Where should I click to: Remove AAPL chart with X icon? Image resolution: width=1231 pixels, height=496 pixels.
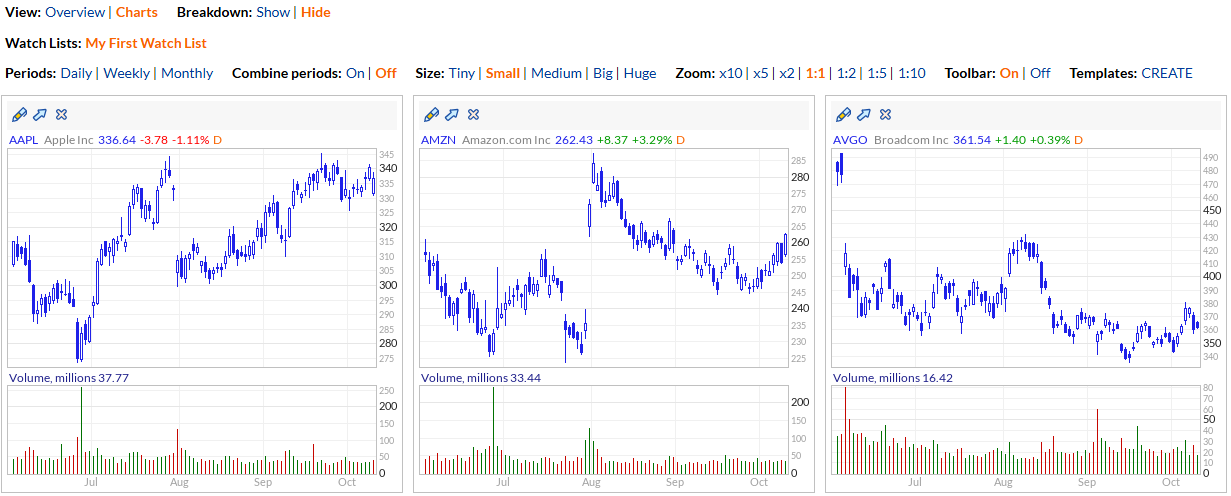(61, 114)
